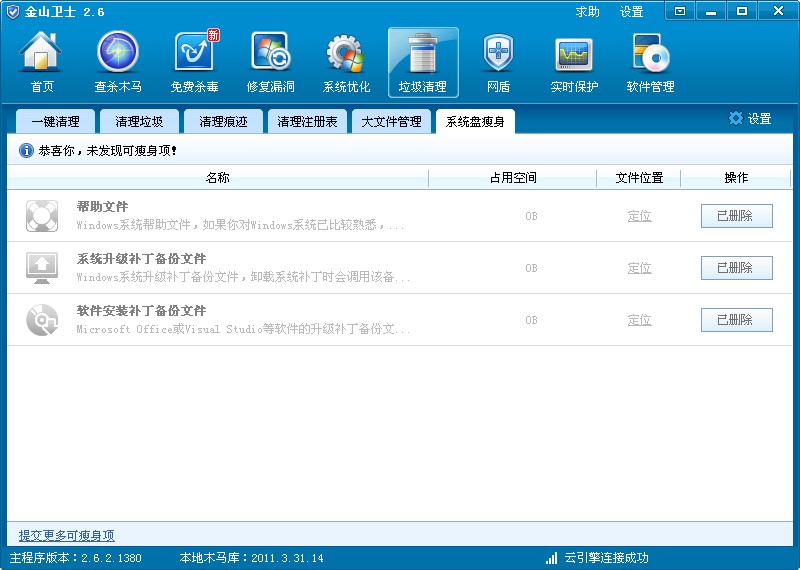Minimize the 金山卫士 window
Viewport: 800px width, 570px height.
(x=711, y=11)
